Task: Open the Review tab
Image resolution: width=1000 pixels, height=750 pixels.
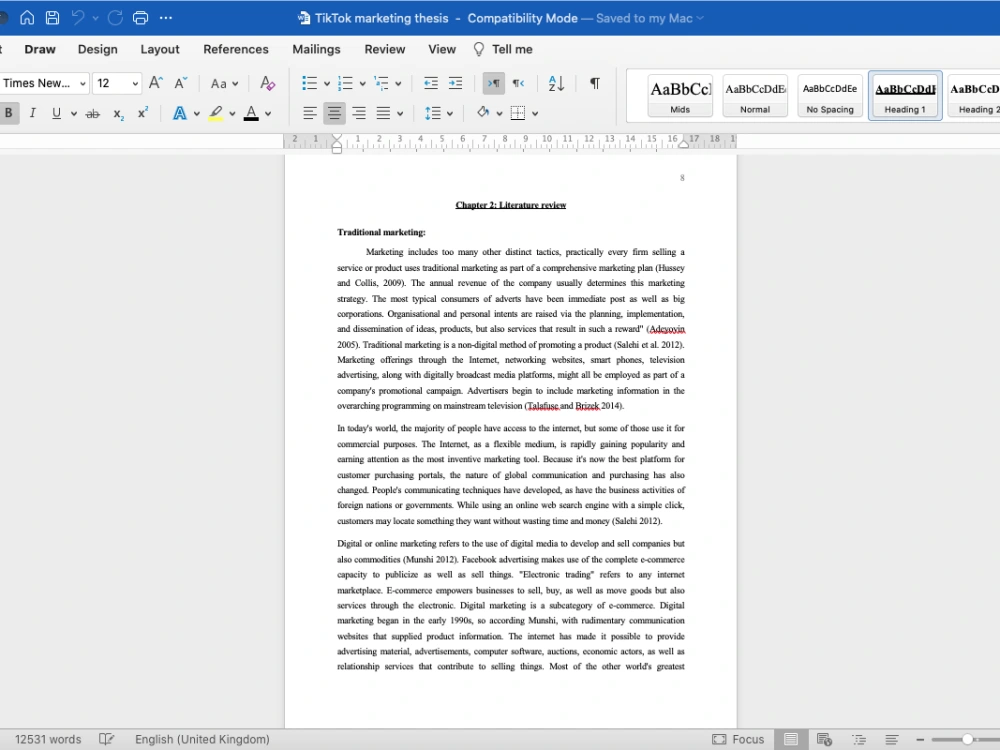Action: click(385, 49)
